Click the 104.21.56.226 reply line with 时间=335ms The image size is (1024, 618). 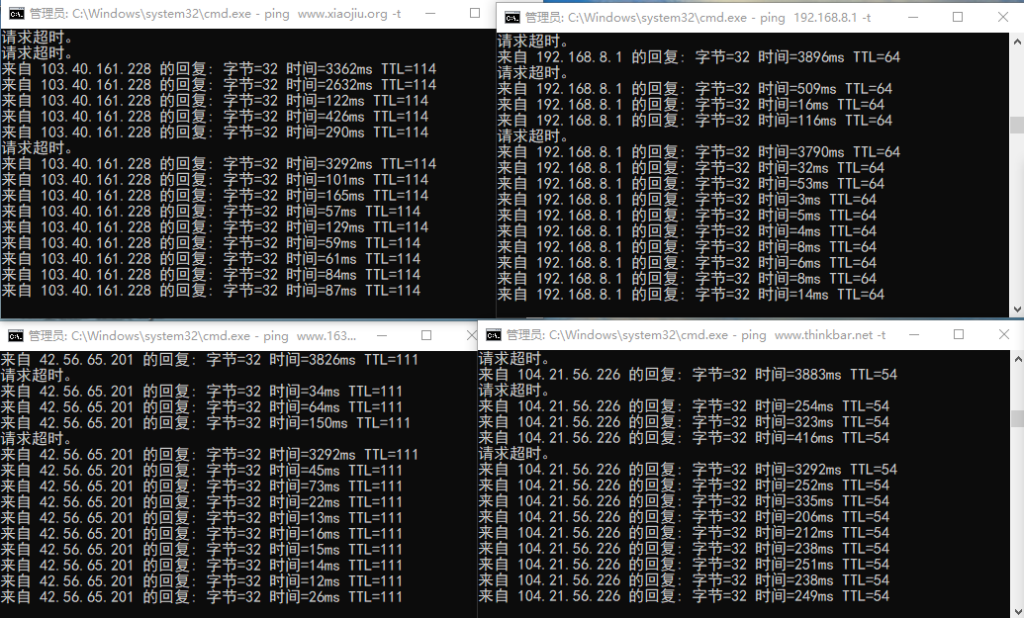tap(684, 501)
